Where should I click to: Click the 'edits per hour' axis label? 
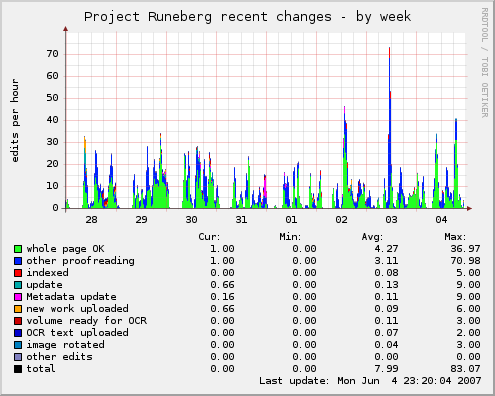tap(15, 121)
